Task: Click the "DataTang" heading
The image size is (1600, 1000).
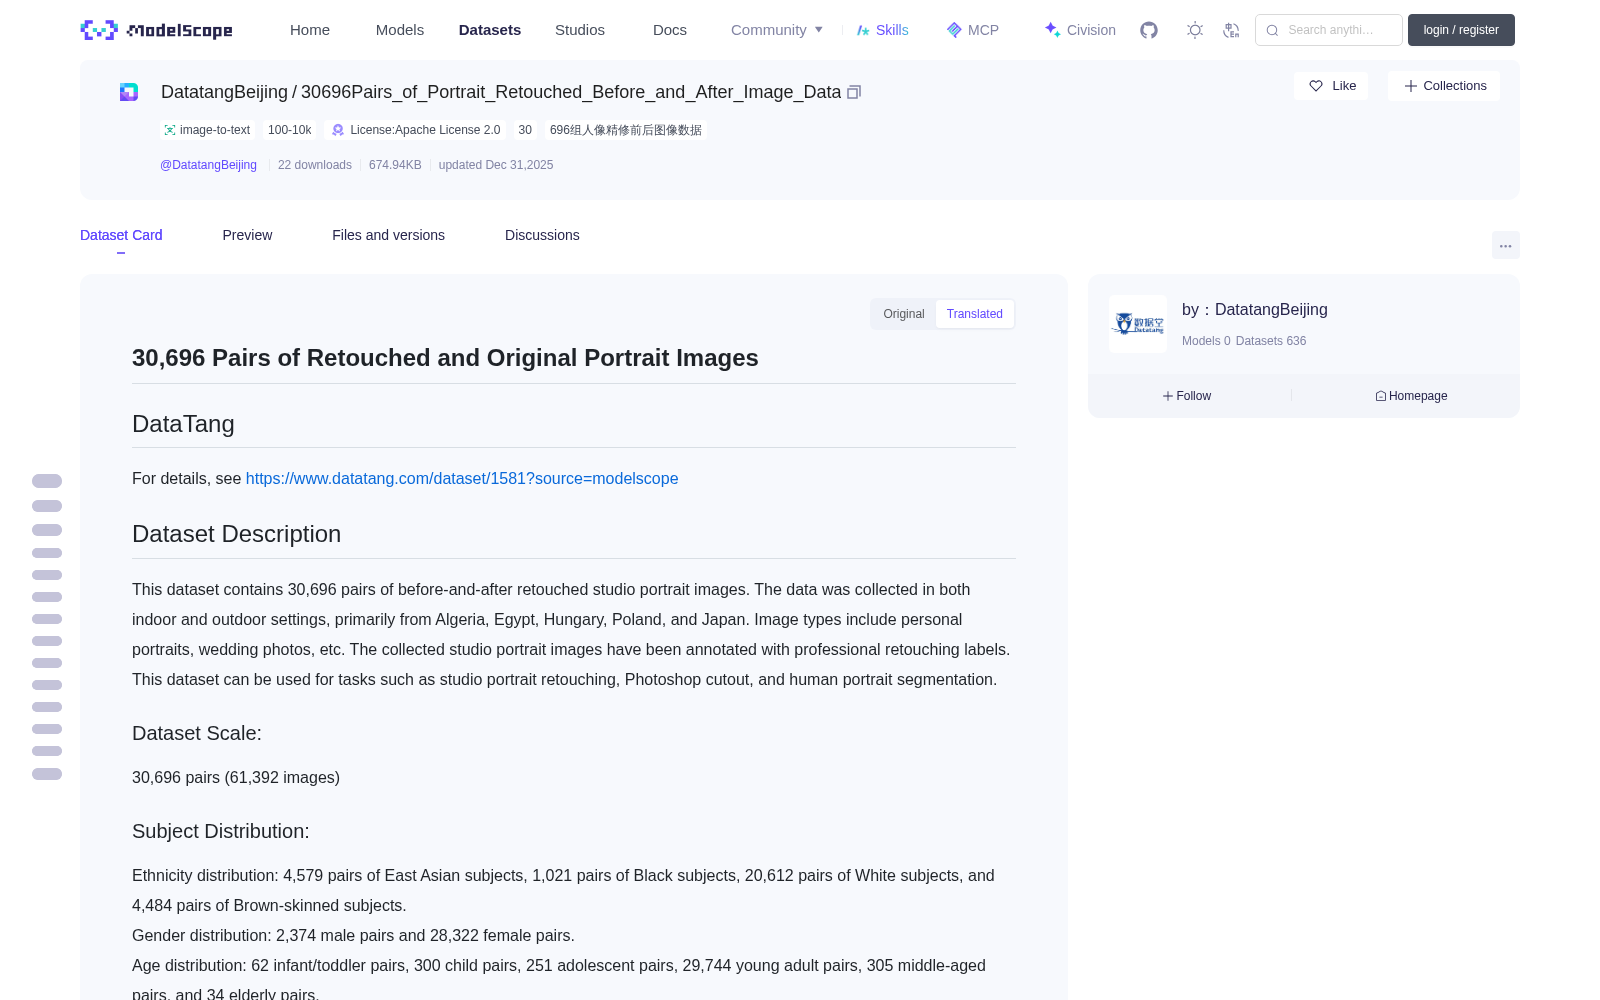Action: (x=183, y=424)
